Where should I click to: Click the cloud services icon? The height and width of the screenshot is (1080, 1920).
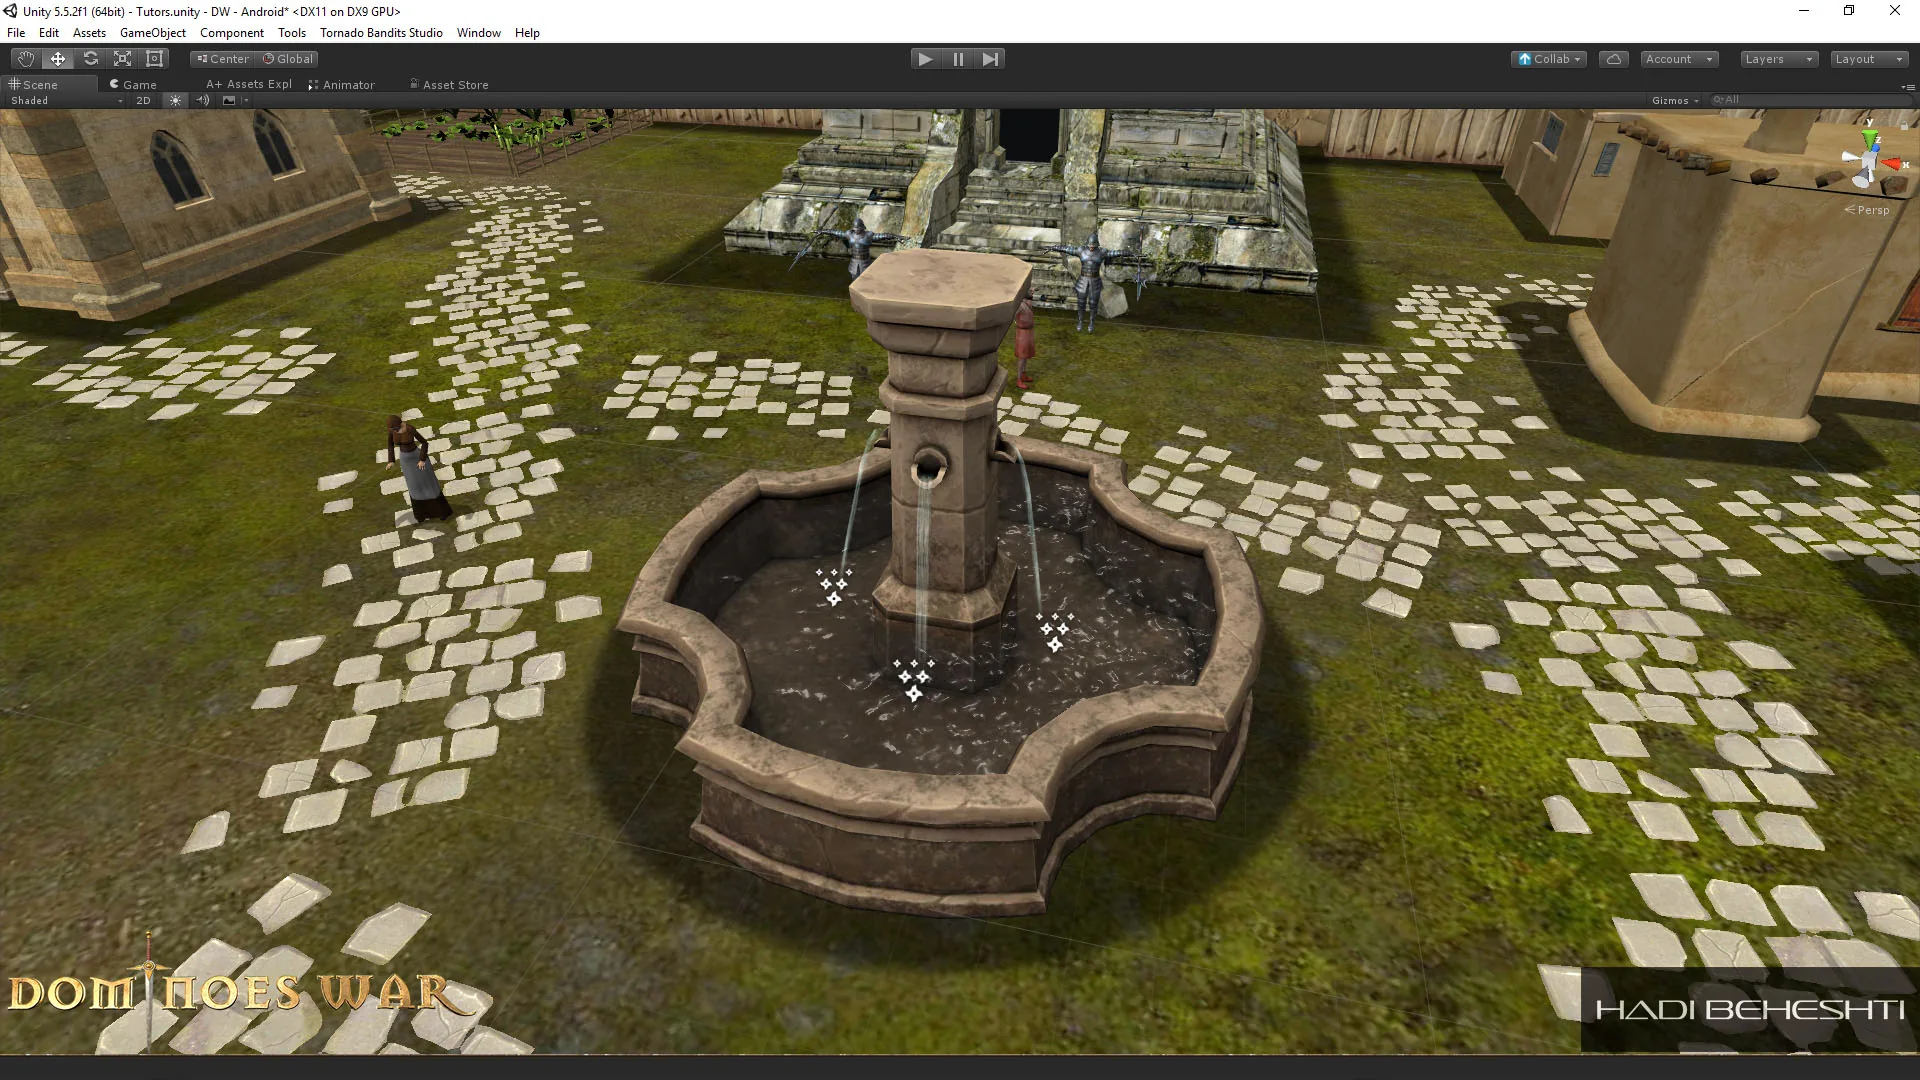(1613, 59)
